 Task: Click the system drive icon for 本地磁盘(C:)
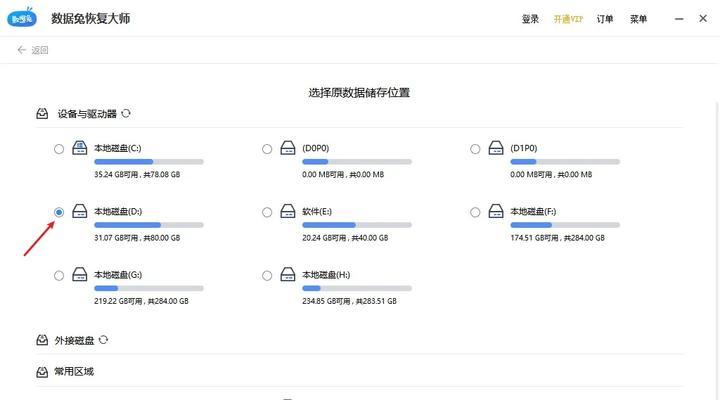coord(80,147)
